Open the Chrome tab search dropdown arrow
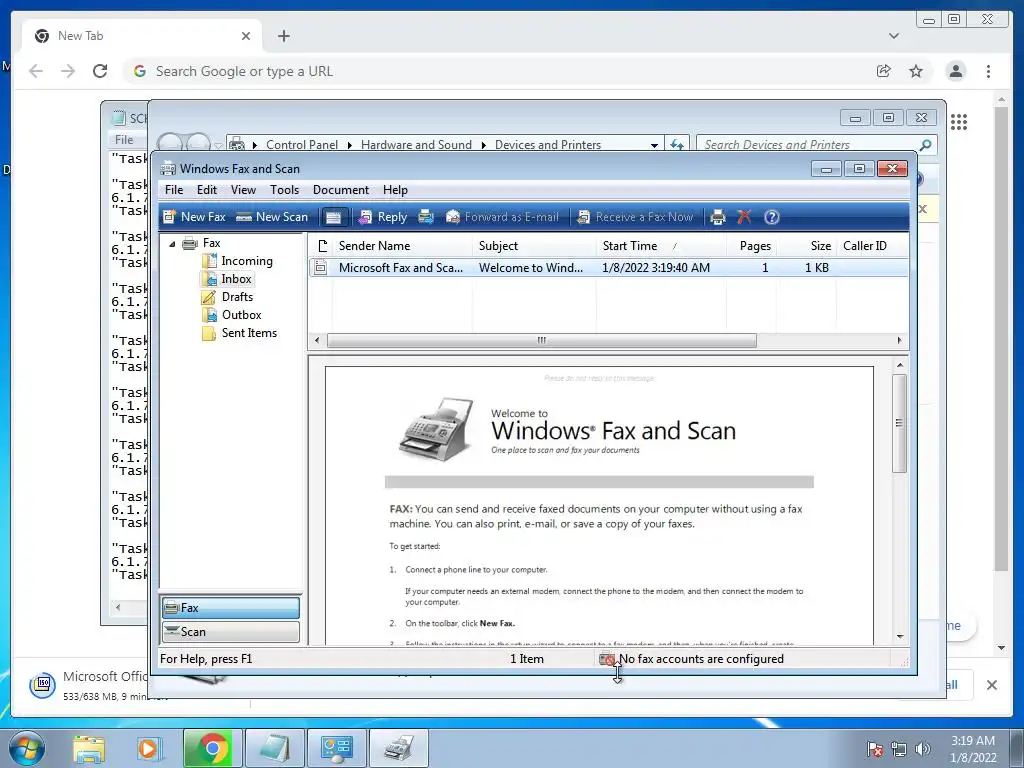The width and height of the screenshot is (1024, 768). (x=894, y=36)
